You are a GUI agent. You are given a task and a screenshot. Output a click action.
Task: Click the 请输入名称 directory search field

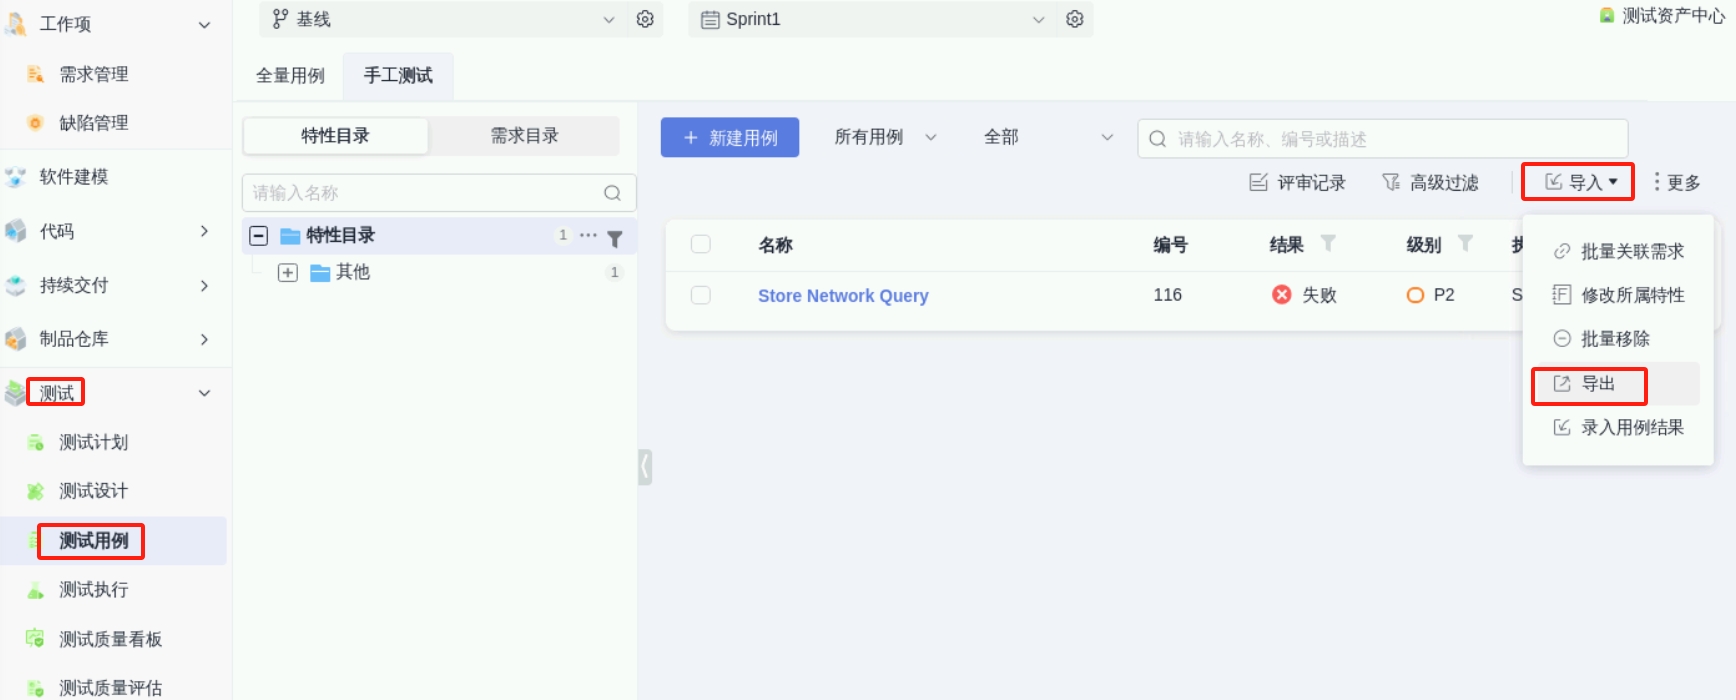[439, 193]
